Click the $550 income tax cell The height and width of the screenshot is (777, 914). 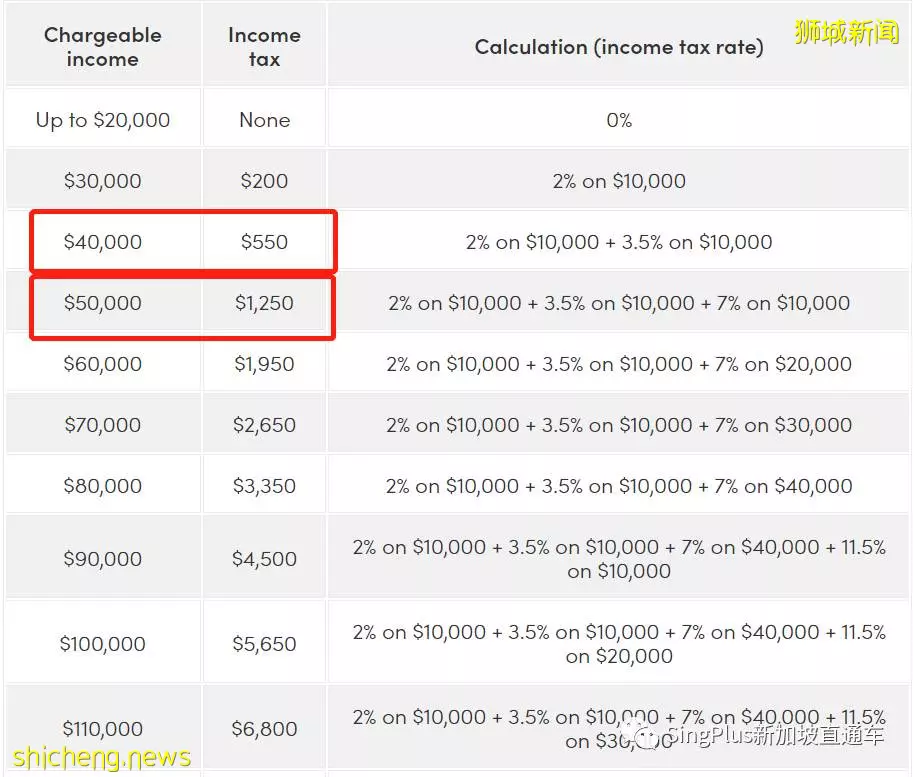(265, 241)
